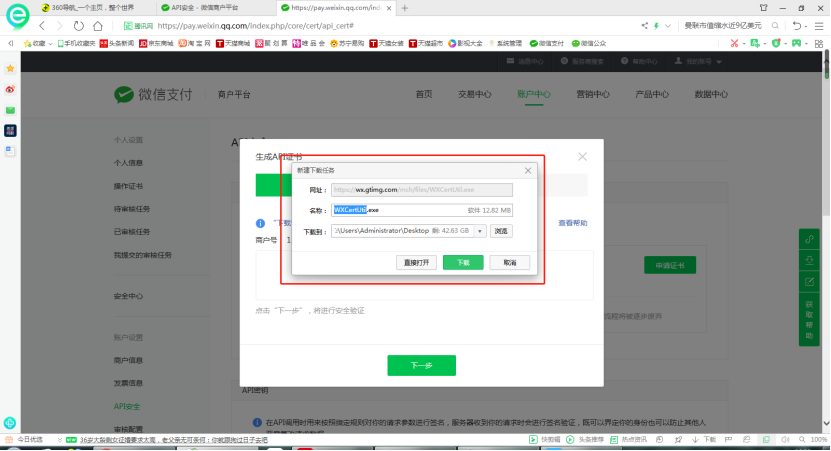Click the 取消 button in download dialog

click(510, 262)
